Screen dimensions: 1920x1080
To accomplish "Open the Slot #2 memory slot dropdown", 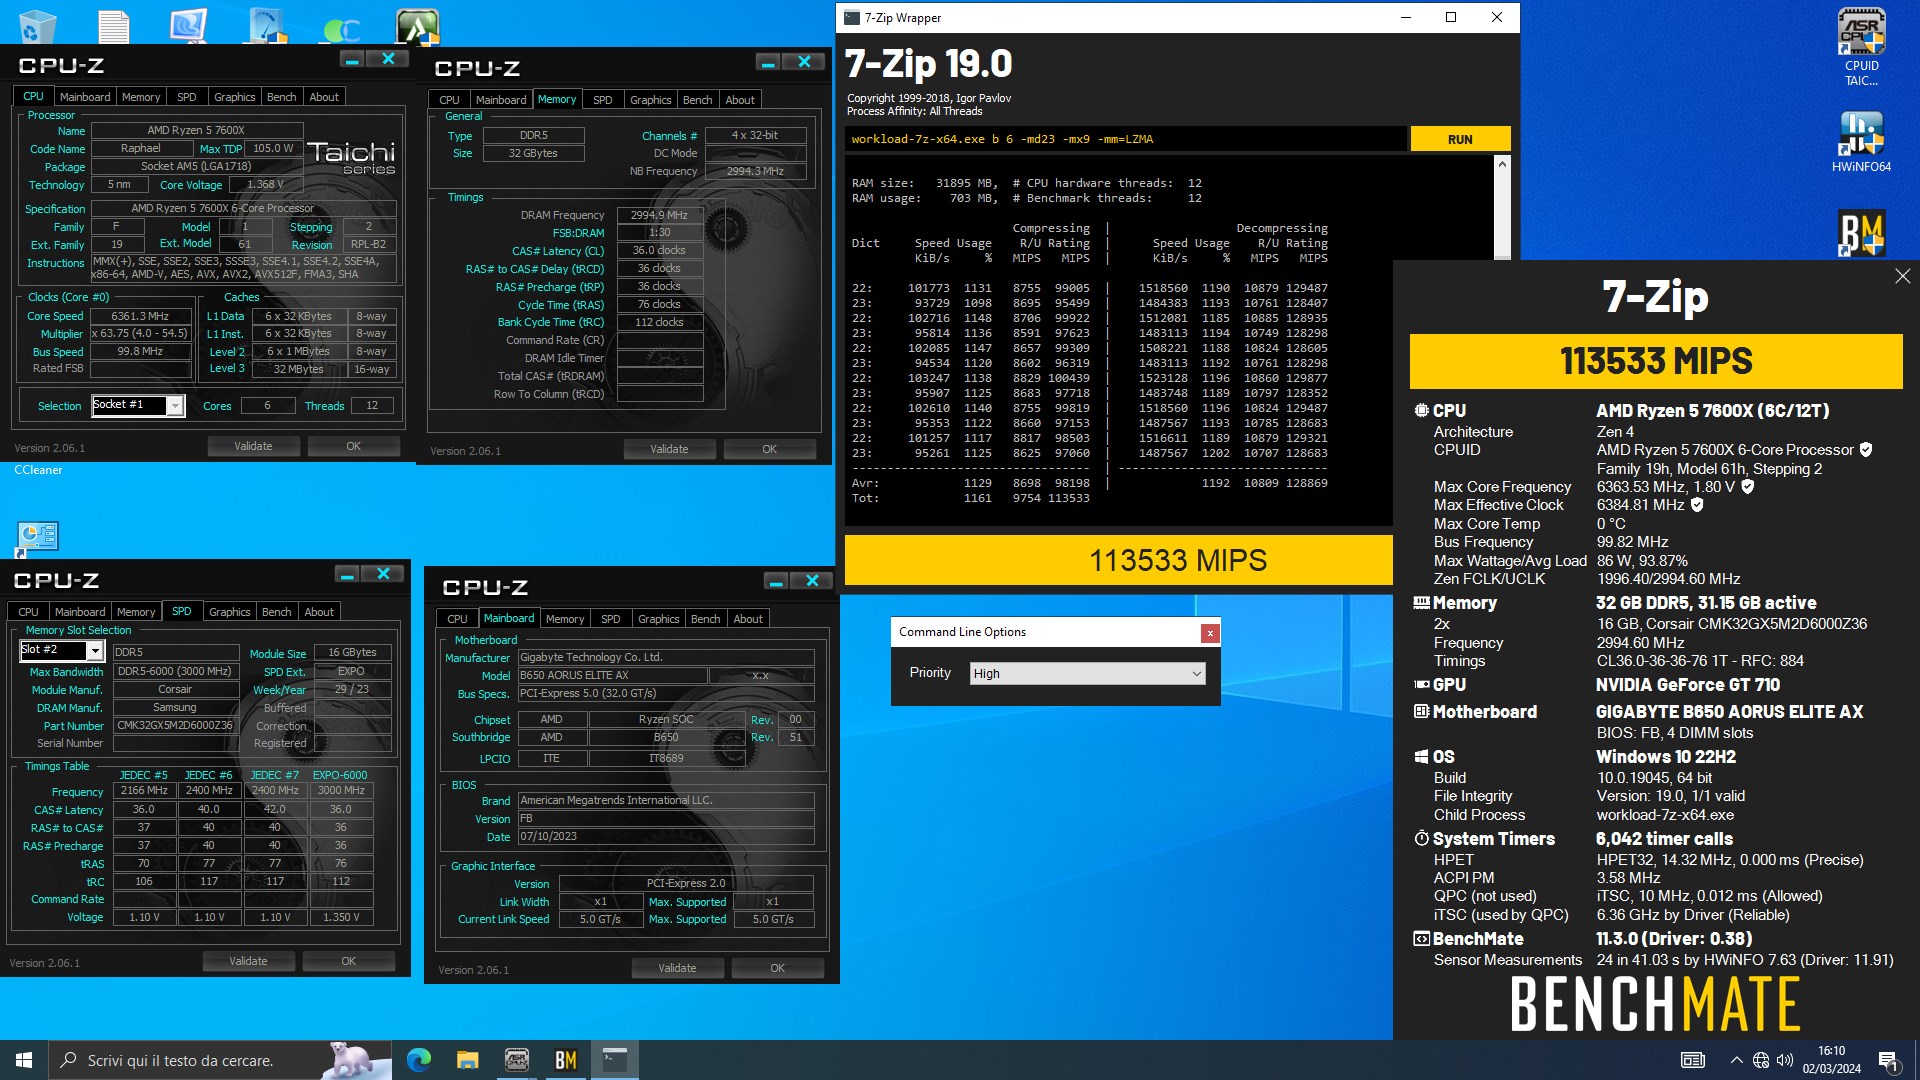I will (x=62, y=651).
